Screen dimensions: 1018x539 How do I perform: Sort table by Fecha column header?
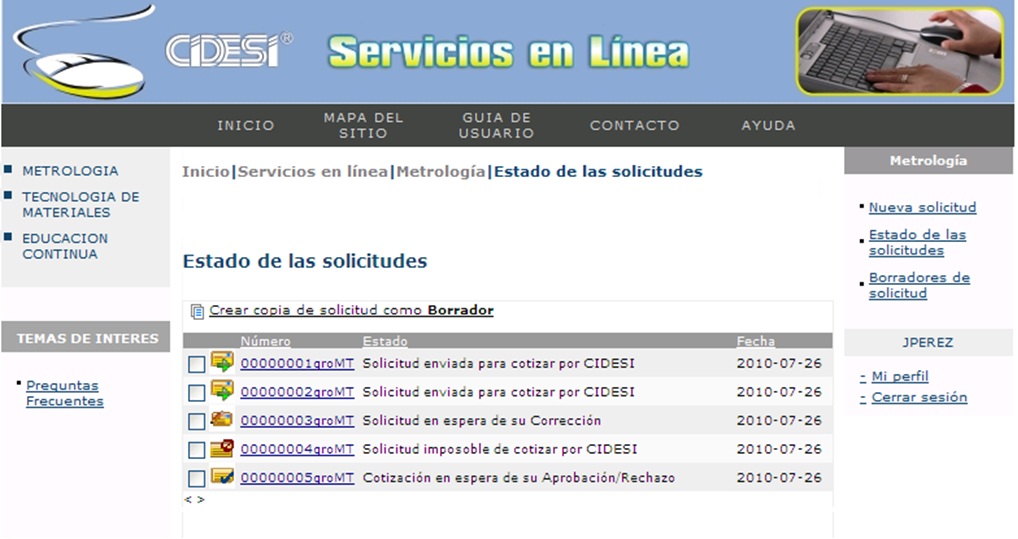[x=755, y=341]
